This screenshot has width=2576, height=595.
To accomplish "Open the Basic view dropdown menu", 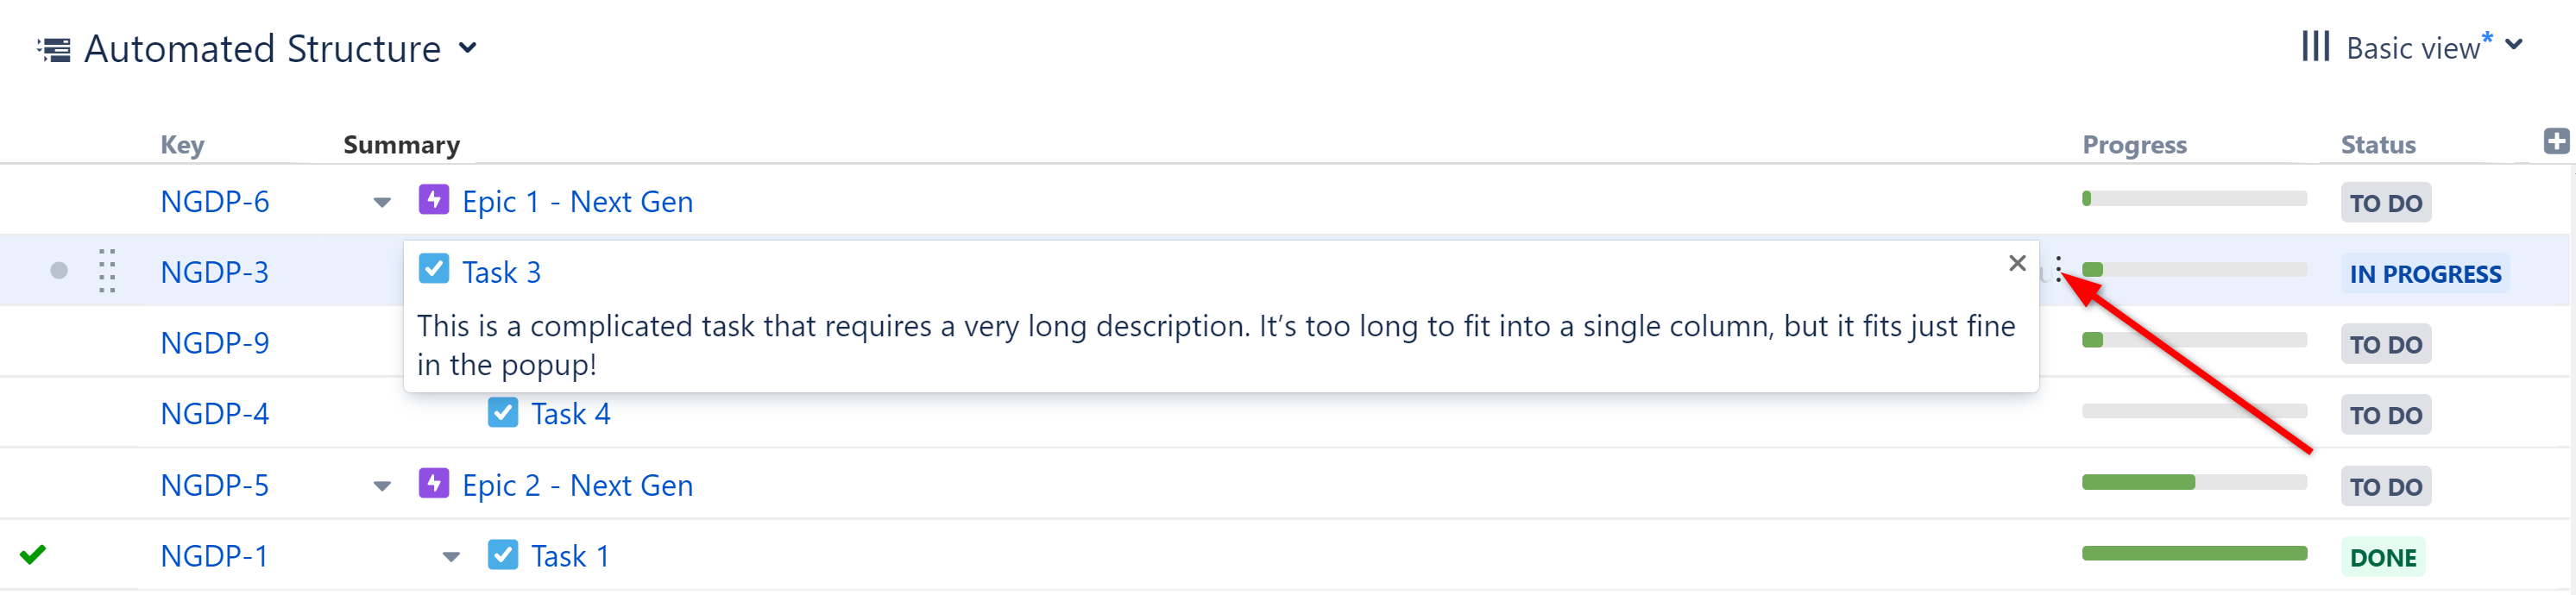I will (2514, 46).
